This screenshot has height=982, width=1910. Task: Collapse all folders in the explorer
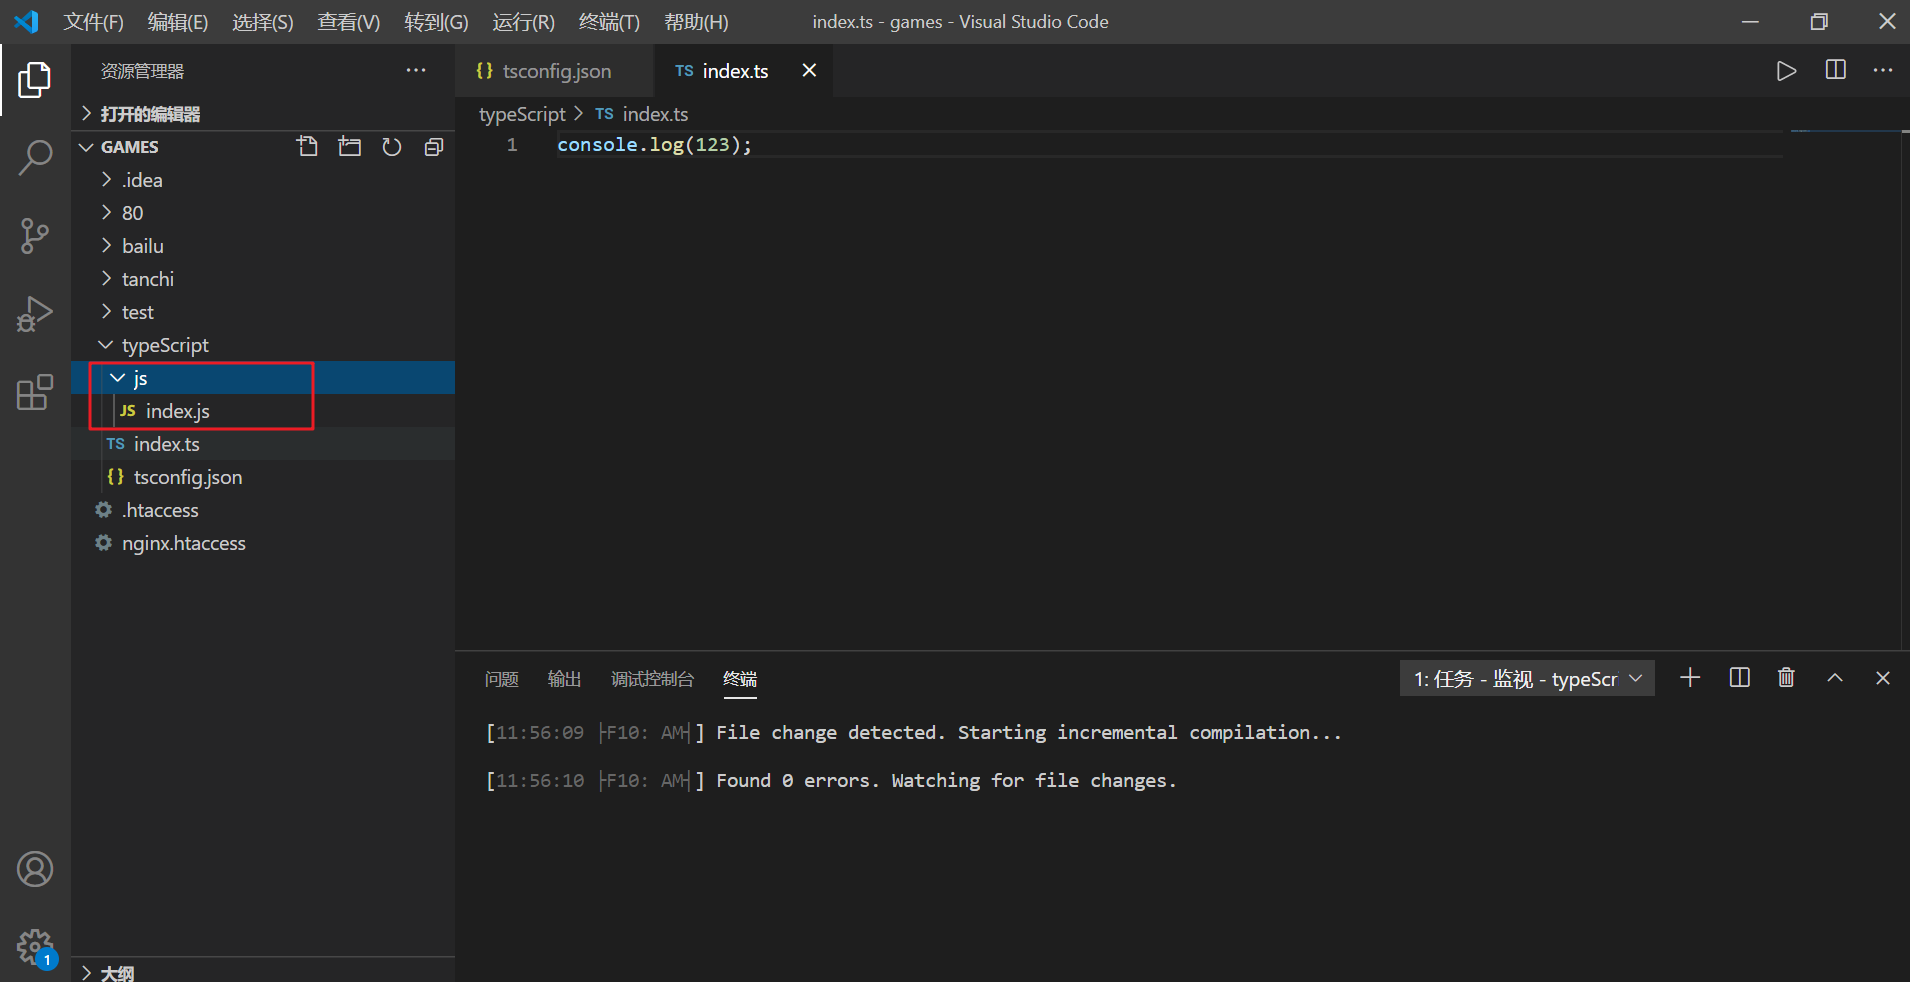[433, 146]
